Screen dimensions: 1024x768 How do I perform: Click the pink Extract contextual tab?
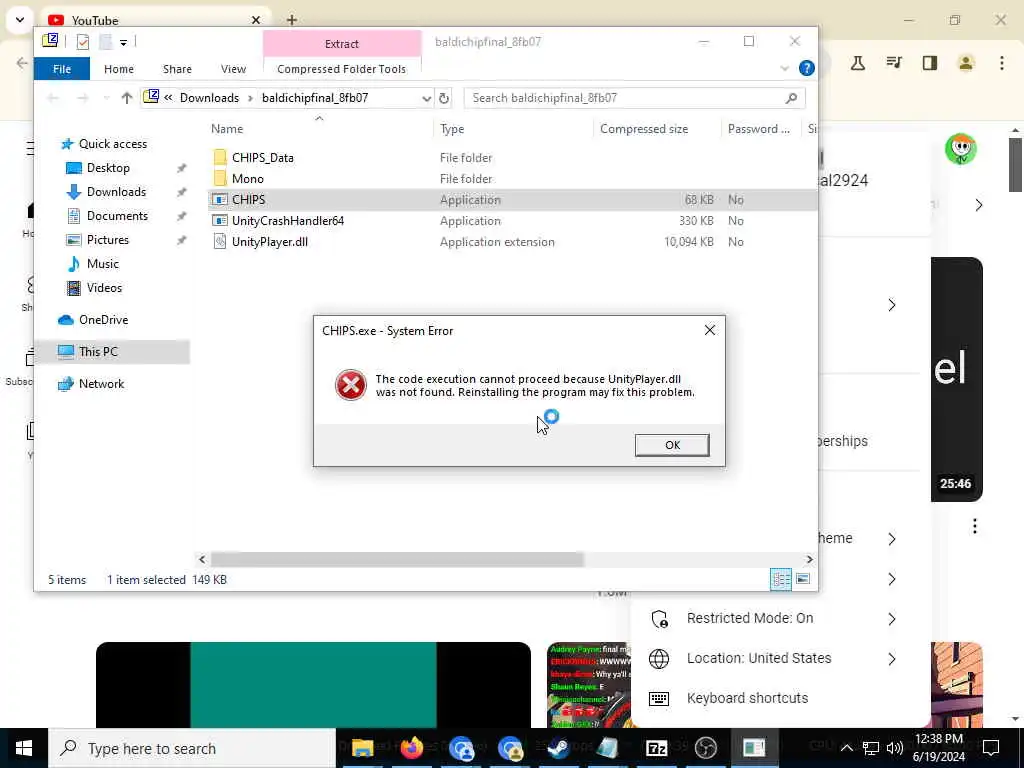342,44
